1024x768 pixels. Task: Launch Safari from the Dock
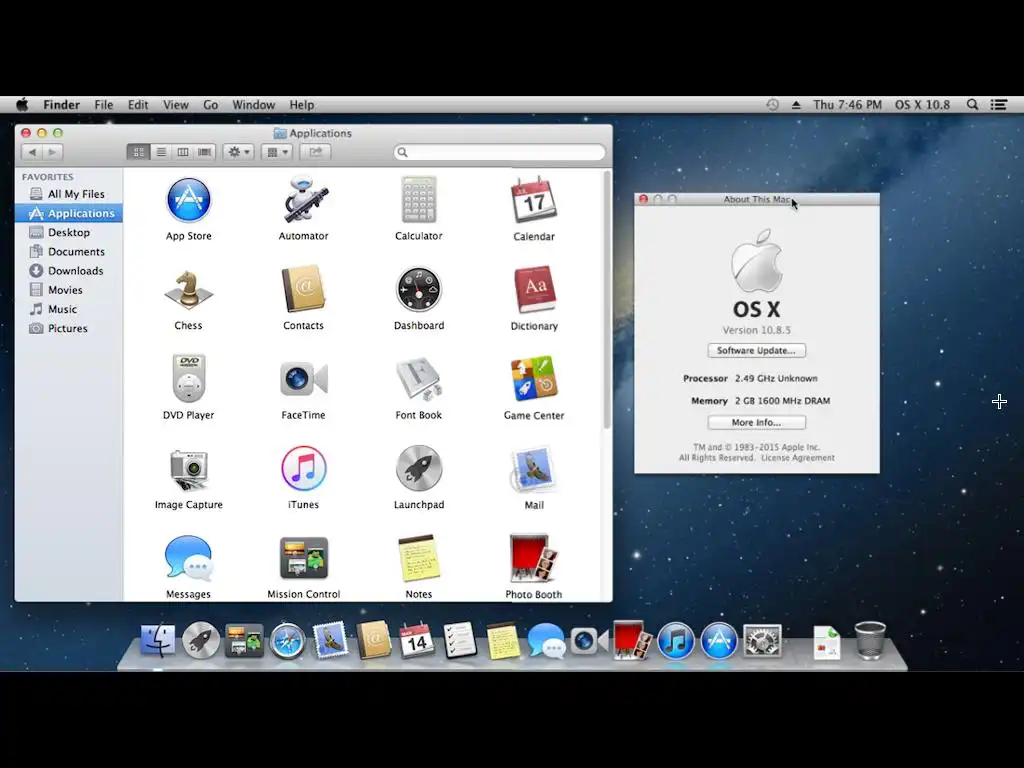pos(287,641)
